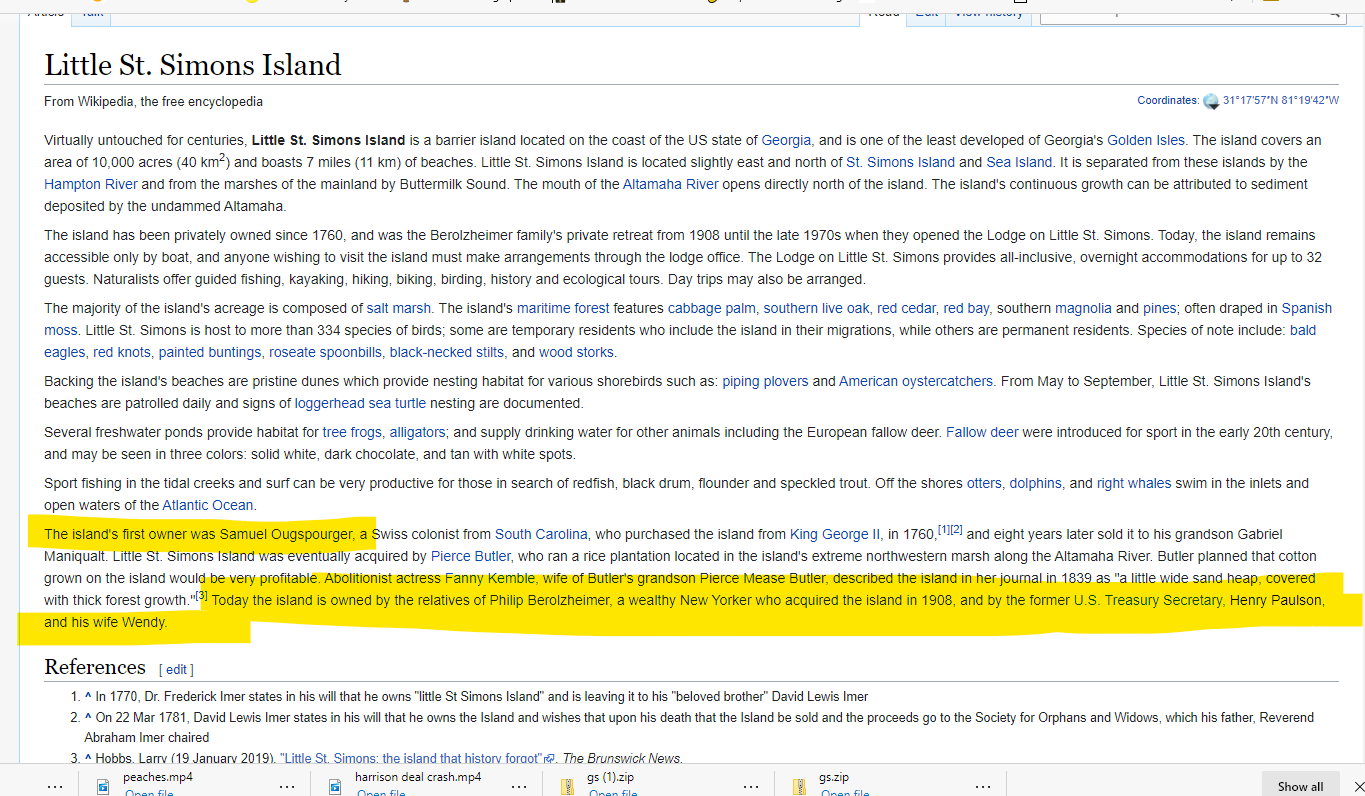The image size is (1365, 796).
Task: Open the Fanny Kemble link
Action: coord(492,578)
